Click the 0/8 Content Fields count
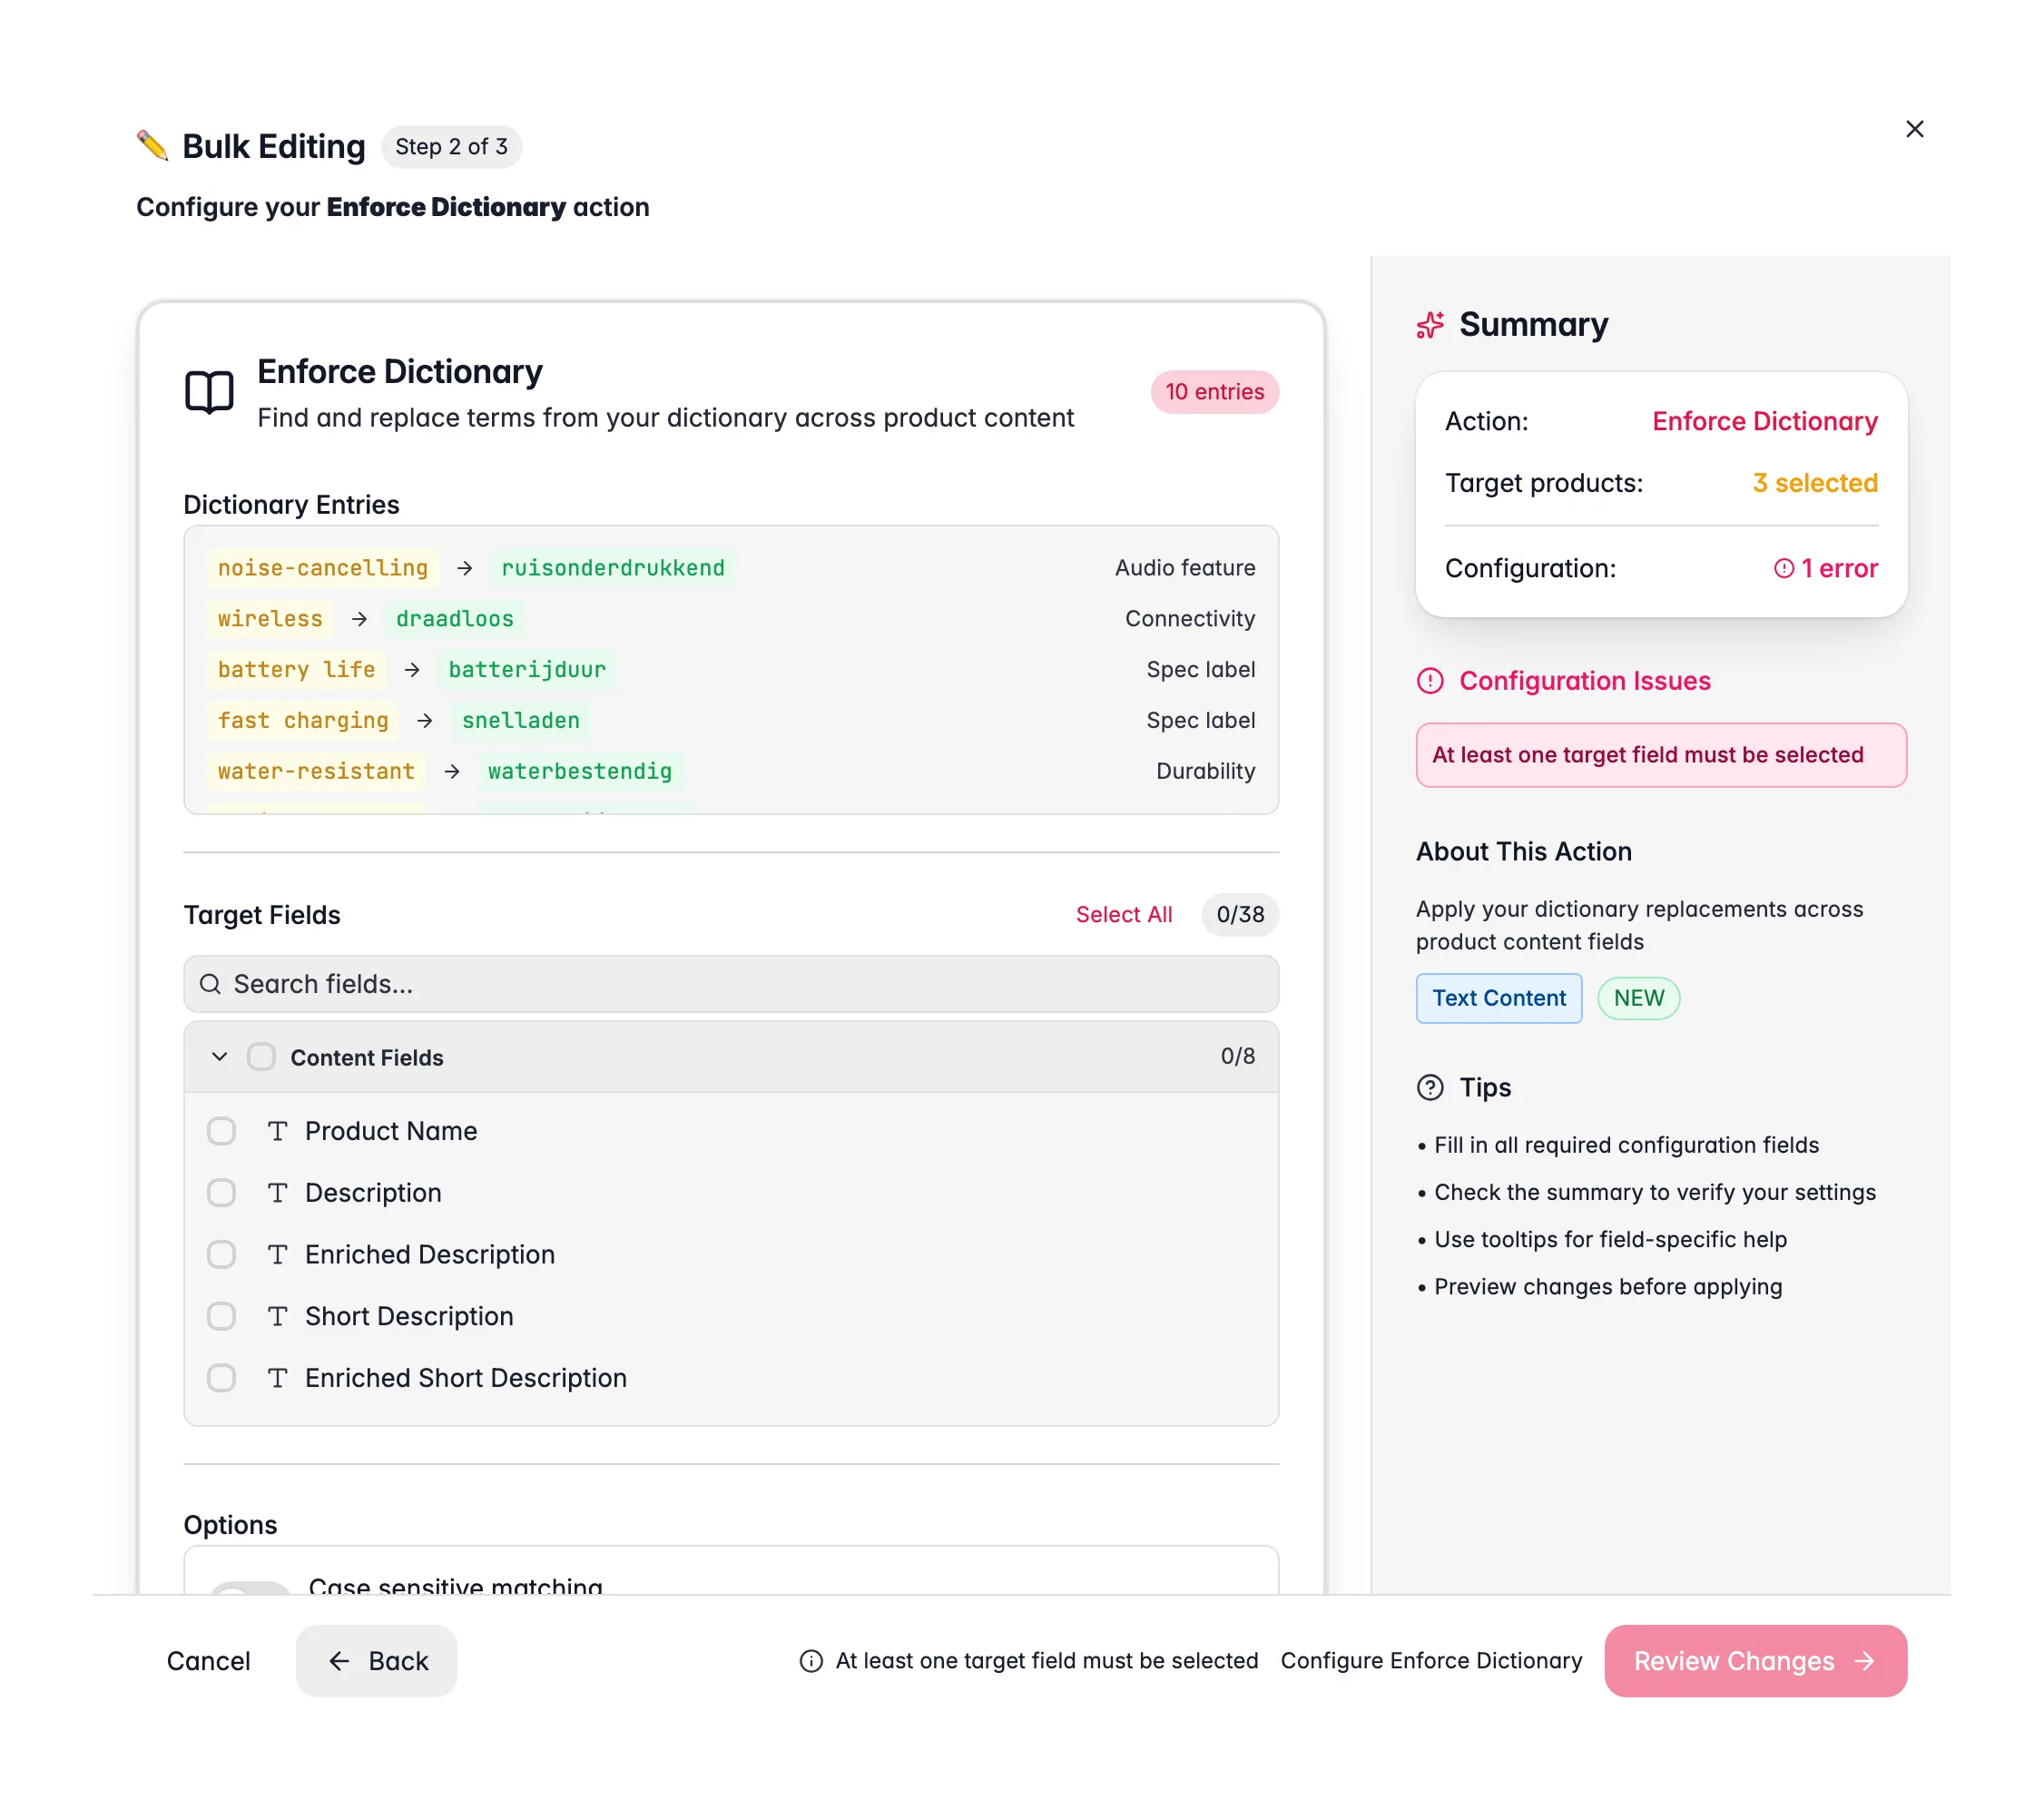Viewport: 2044px width, 1819px height. point(1237,1056)
